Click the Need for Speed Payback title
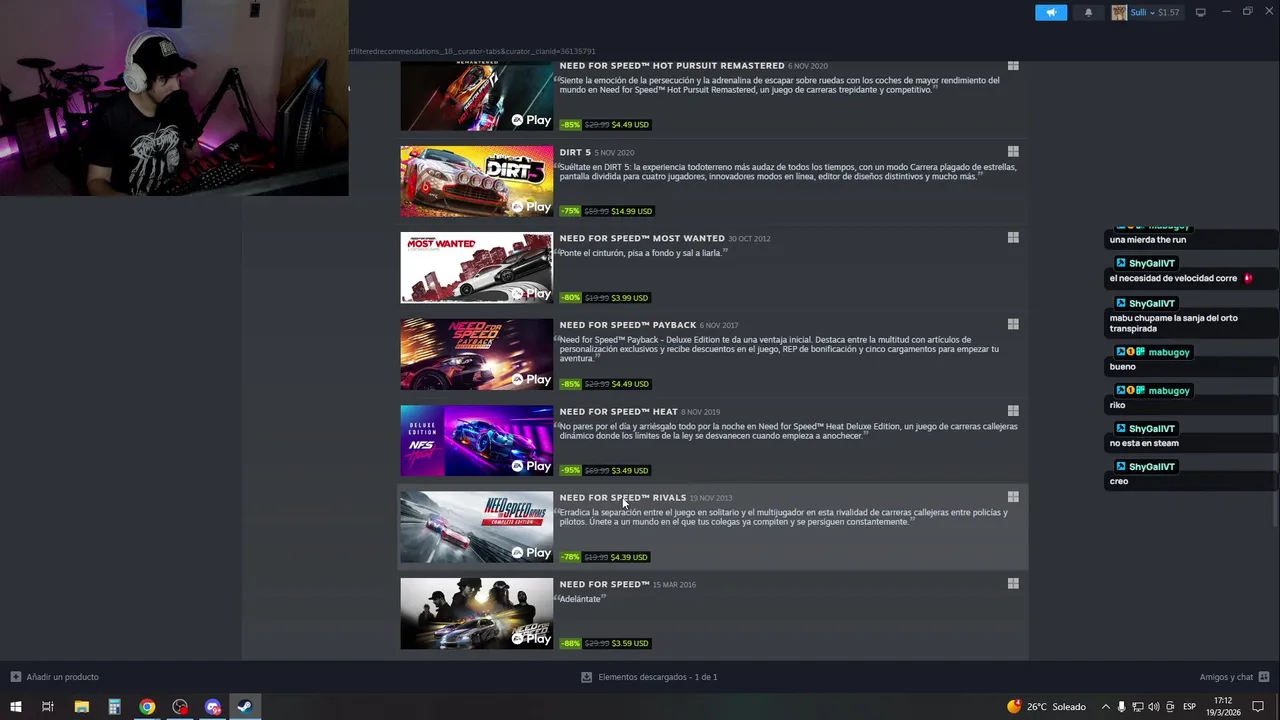The height and width of the screenshot is (720, 1280). click(x=628, y=325)
